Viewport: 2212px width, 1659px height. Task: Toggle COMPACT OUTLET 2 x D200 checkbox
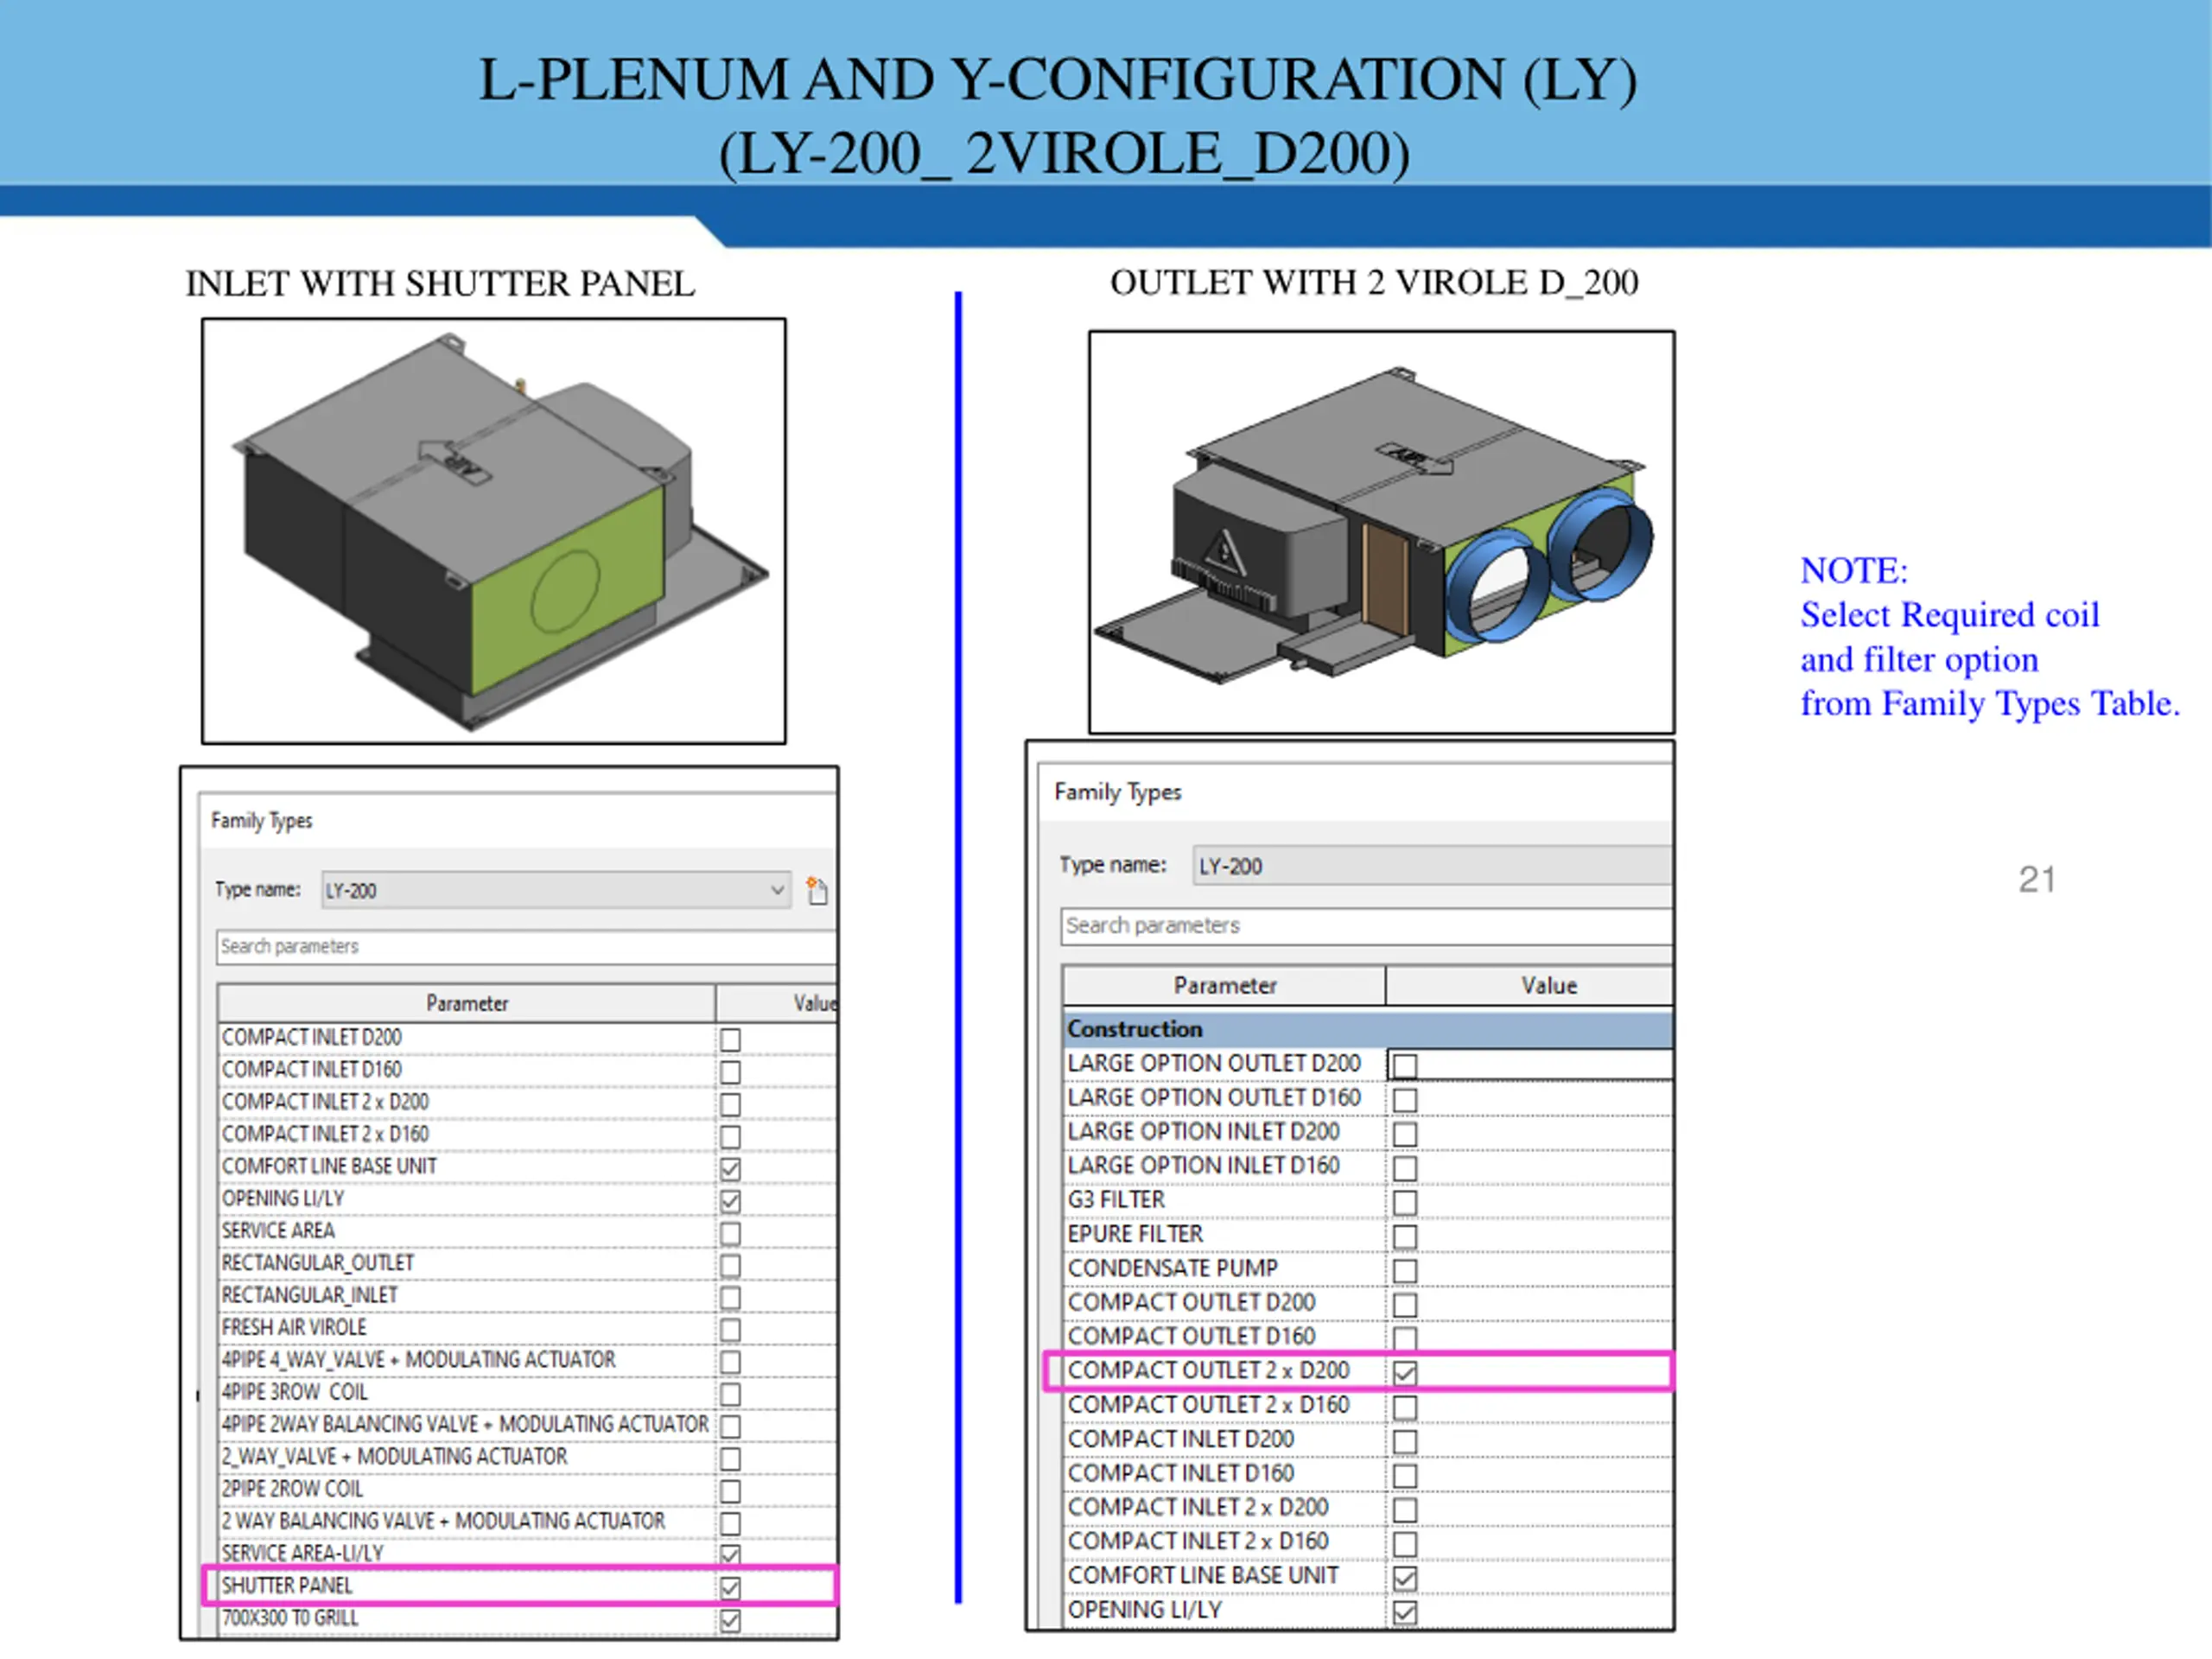point(1405,1372)
